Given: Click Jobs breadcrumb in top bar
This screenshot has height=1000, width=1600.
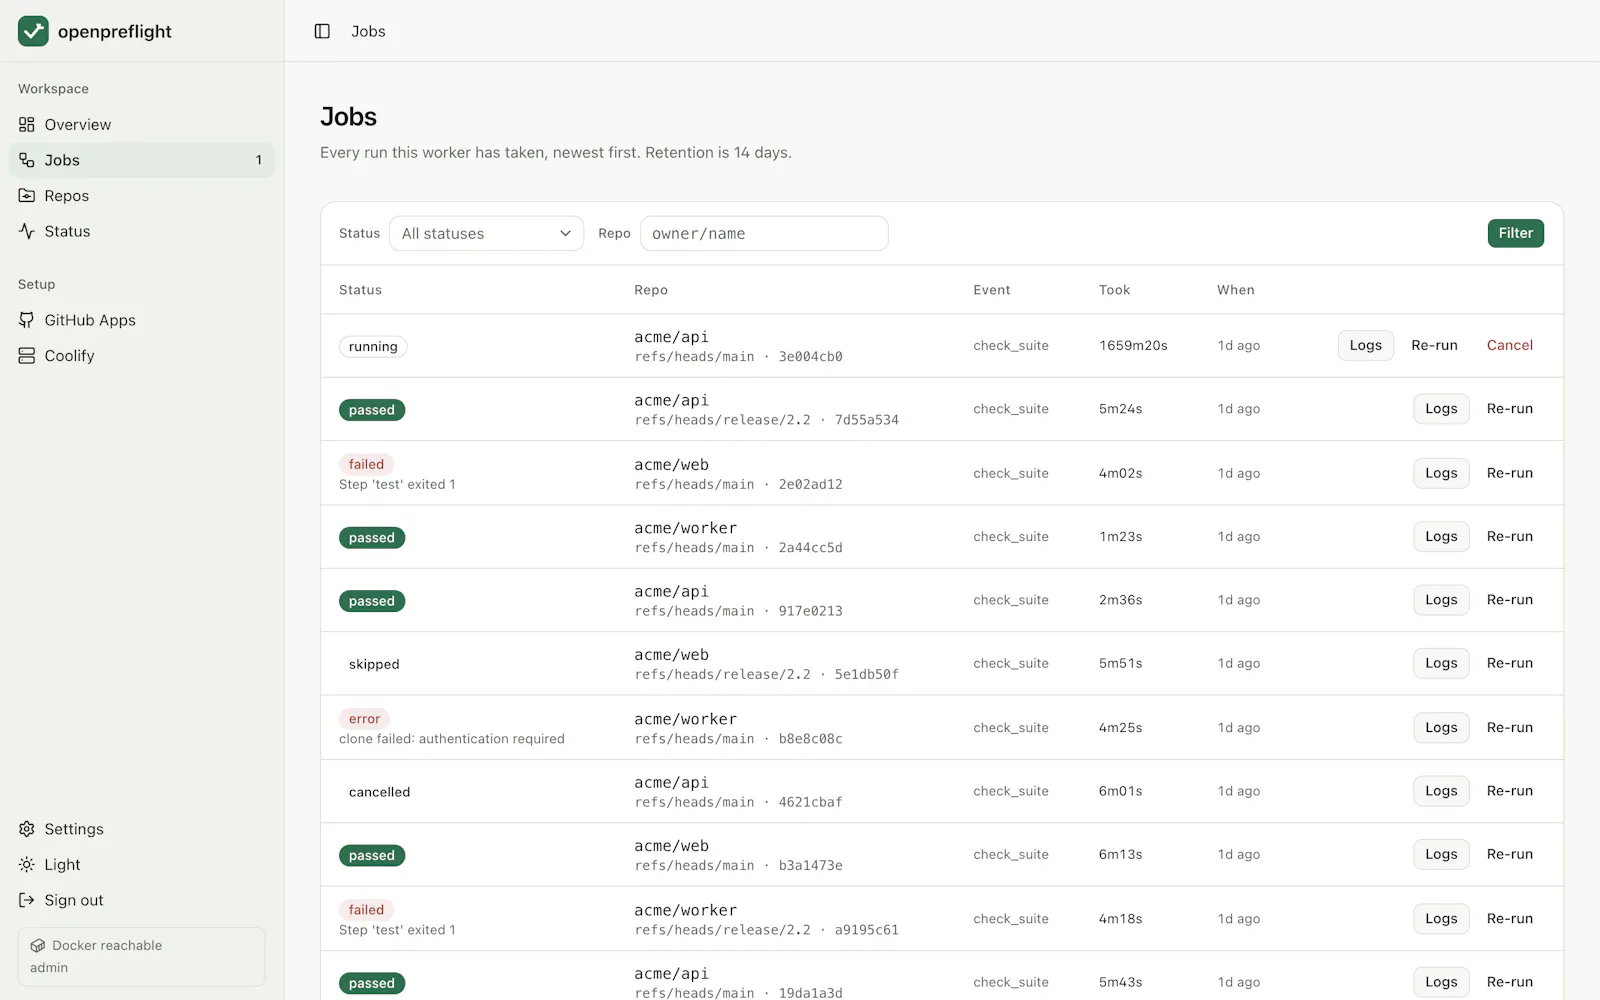Looking at the screenshot, I should tap(368, 31).
